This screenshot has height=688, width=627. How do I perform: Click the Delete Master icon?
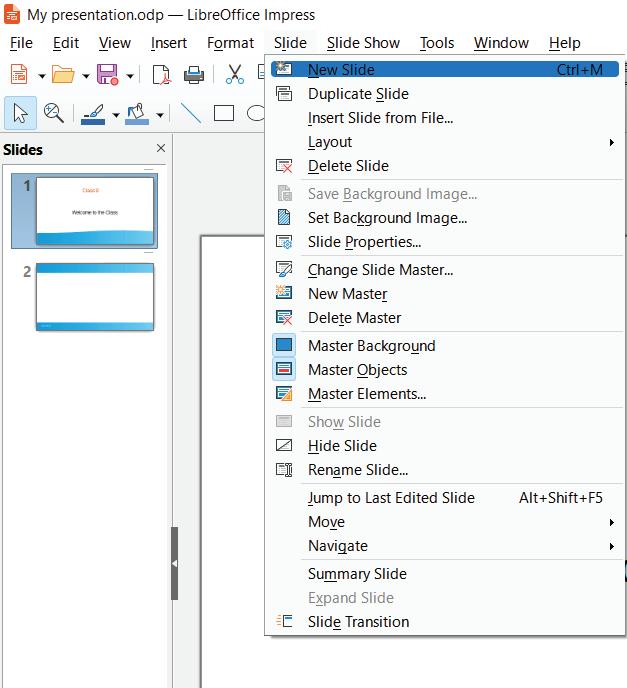(x=284, y=317)
